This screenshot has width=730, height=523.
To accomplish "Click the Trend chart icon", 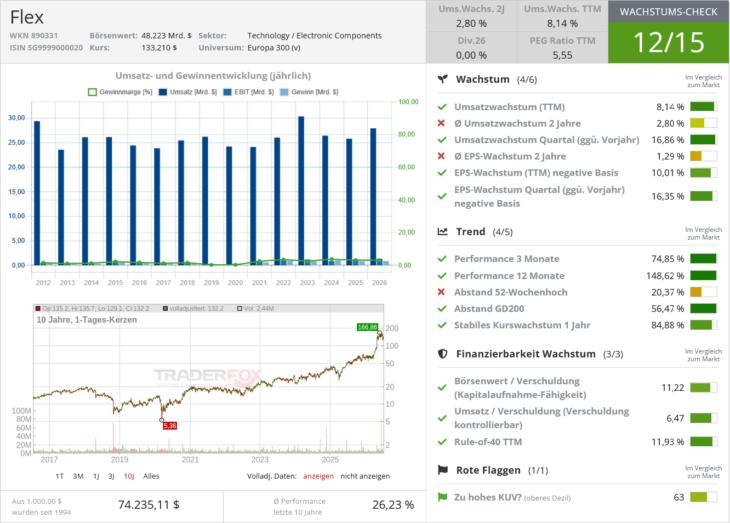I will 443,231.
